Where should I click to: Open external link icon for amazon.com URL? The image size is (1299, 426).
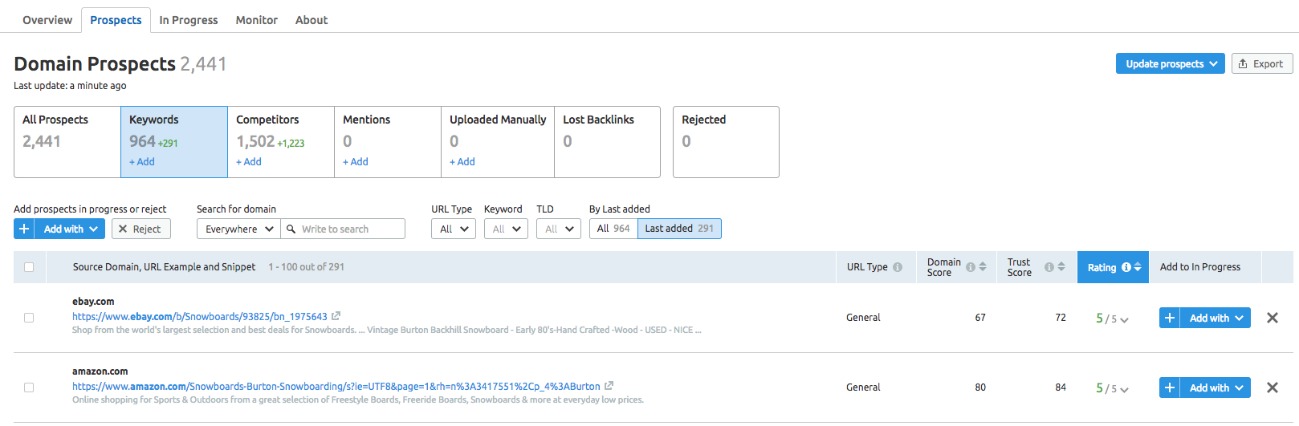[x=609, y=386]
